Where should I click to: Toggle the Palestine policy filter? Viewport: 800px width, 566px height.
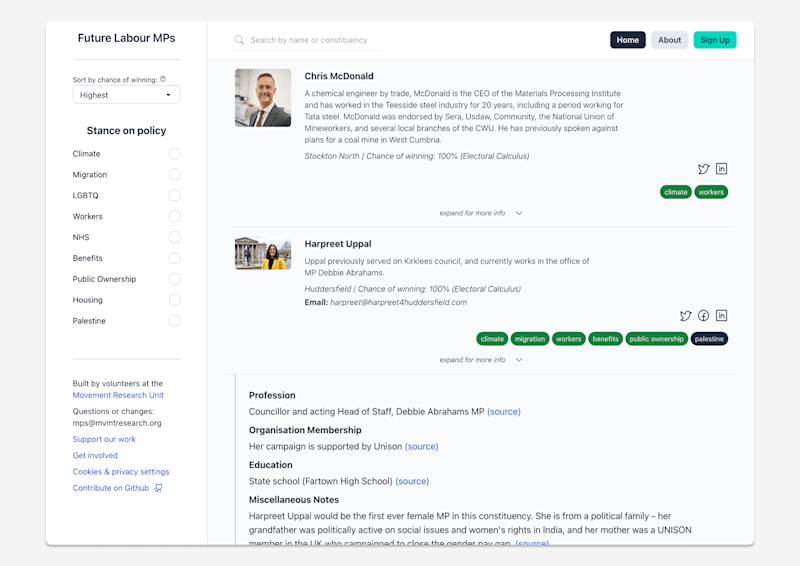coord(174,321)
